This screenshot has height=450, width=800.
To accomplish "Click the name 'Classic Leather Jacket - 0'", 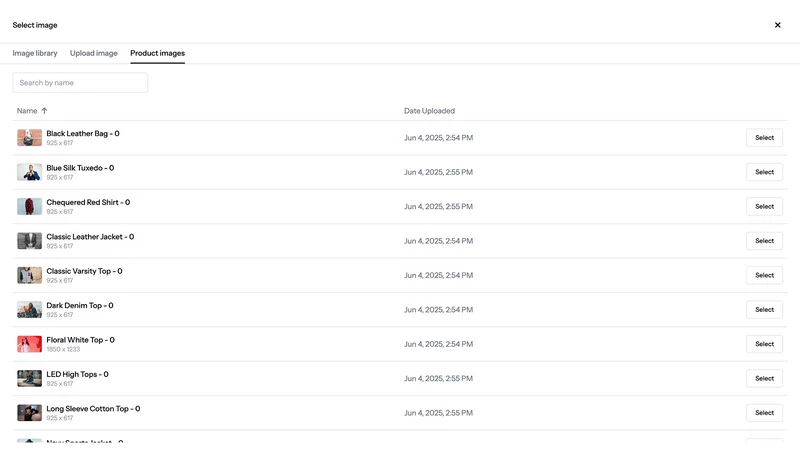I will [90, 237].
